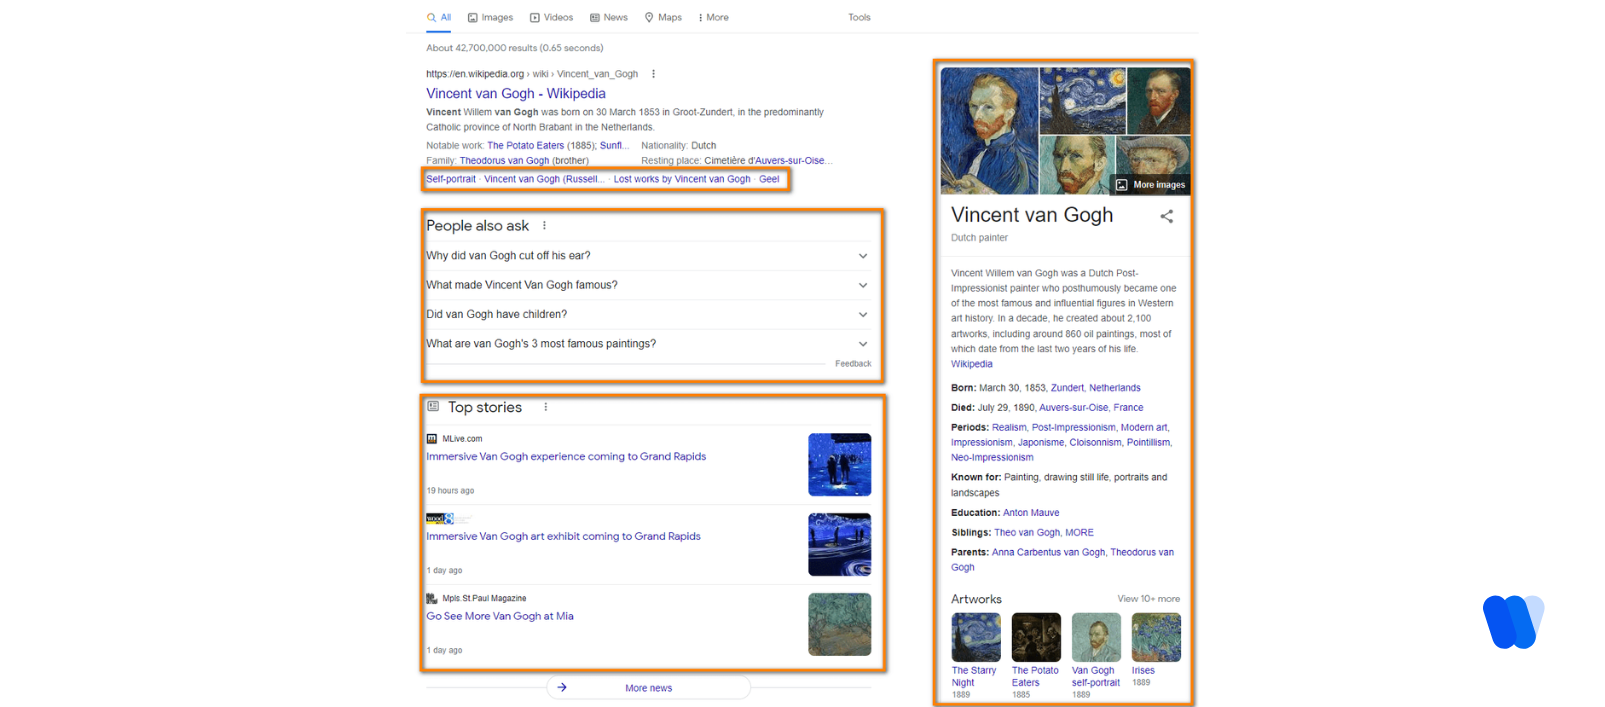Open the News search tab
1605x707 pixels.
coord(609,17)
